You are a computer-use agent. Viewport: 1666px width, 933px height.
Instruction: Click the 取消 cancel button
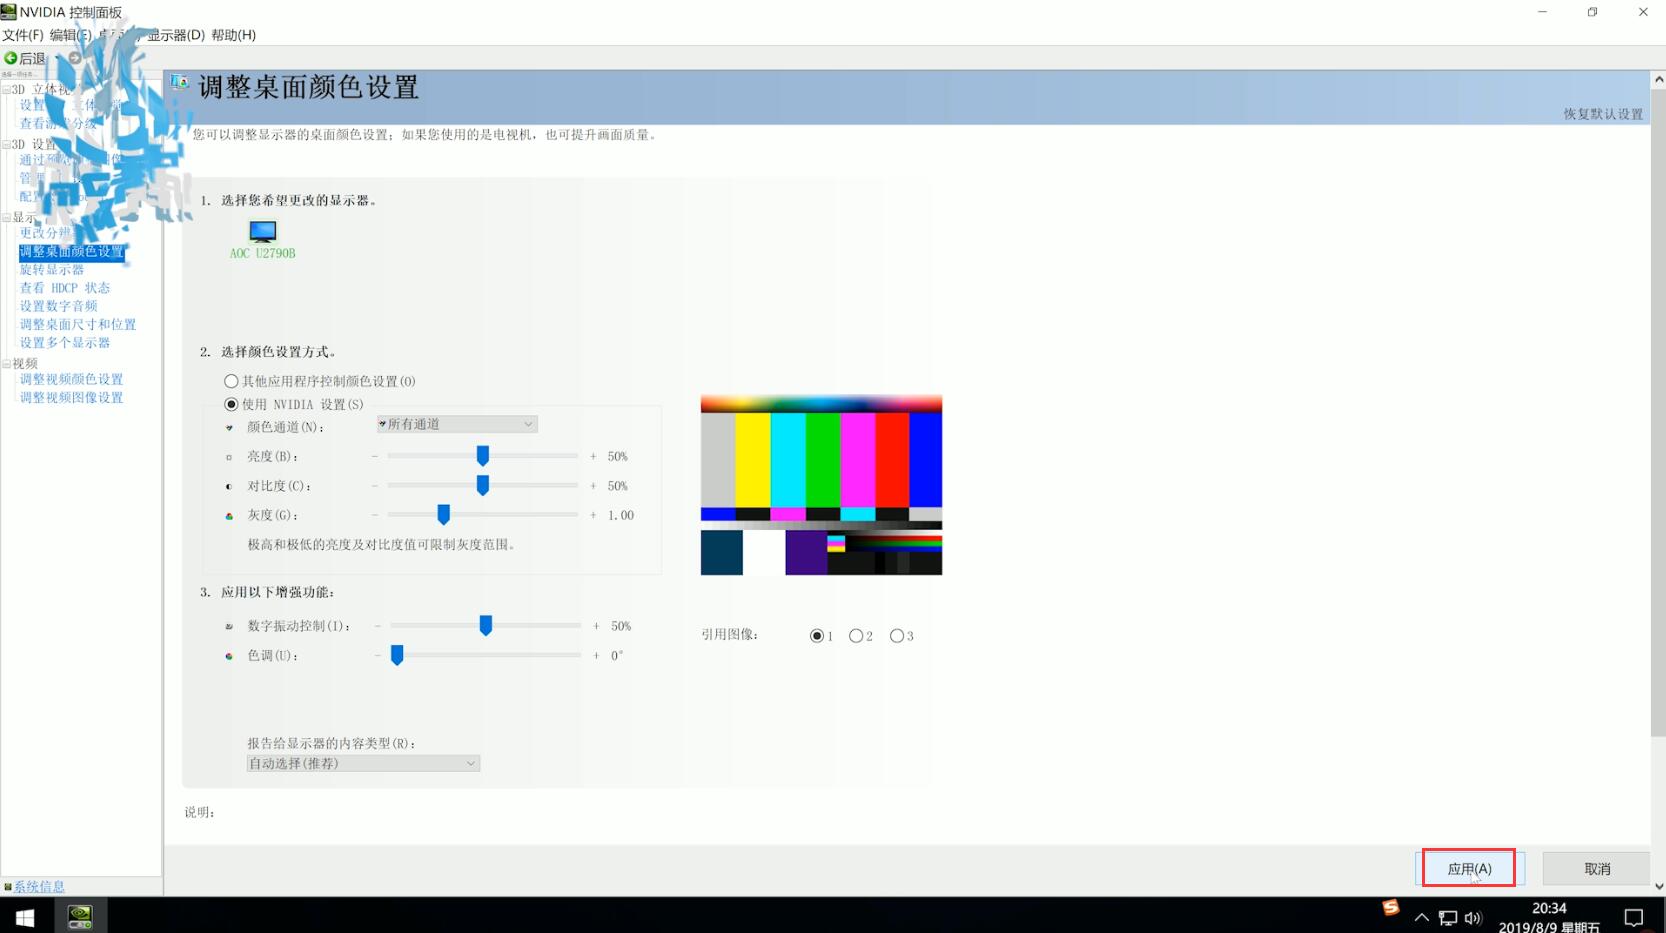1597,868
